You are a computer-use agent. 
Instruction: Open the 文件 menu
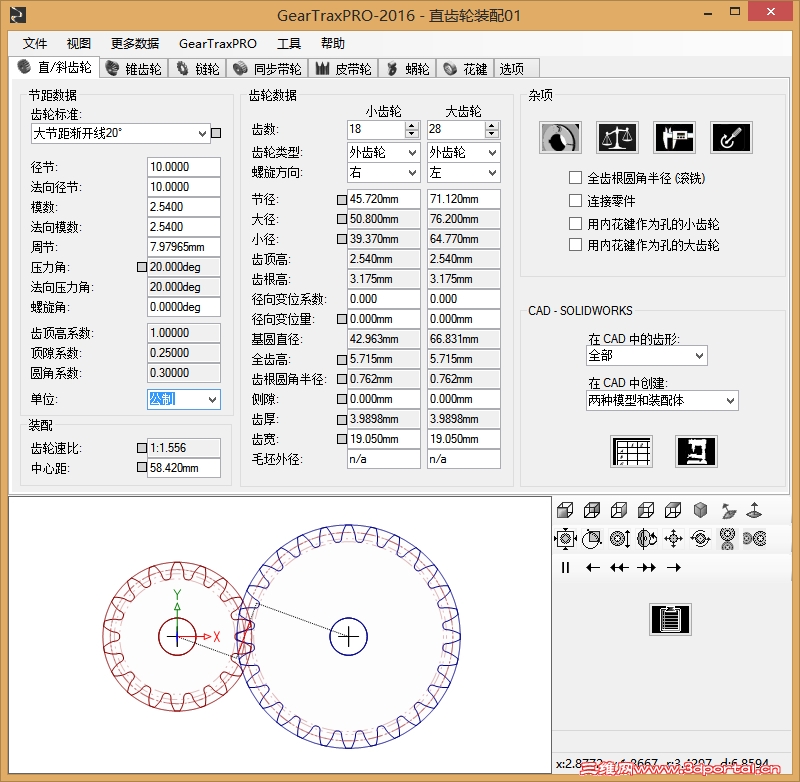pyautogui.click(x=35, y=44)
